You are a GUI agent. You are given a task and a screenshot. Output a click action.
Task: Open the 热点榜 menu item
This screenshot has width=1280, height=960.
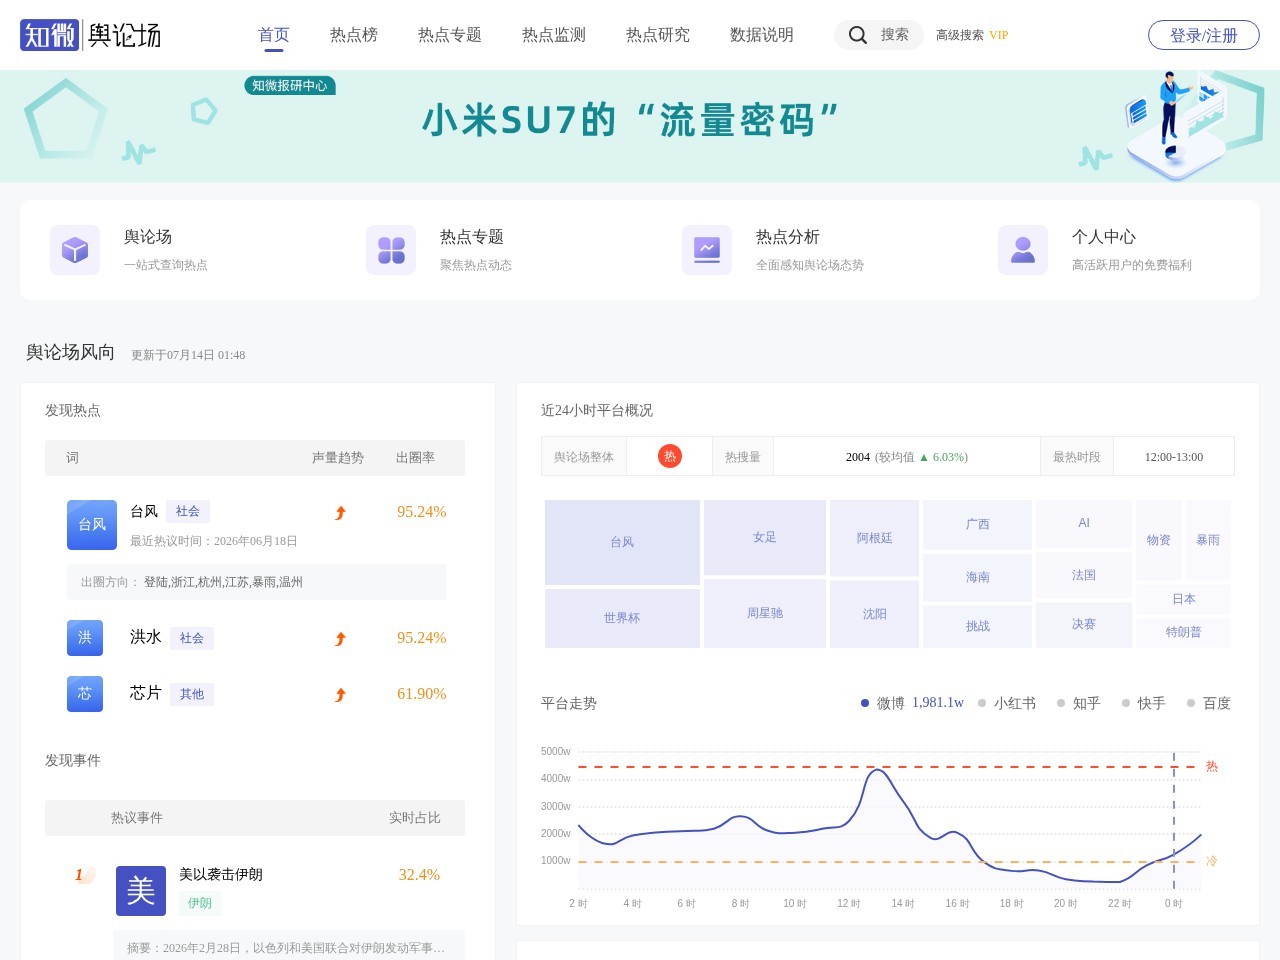tap(354, 35)
